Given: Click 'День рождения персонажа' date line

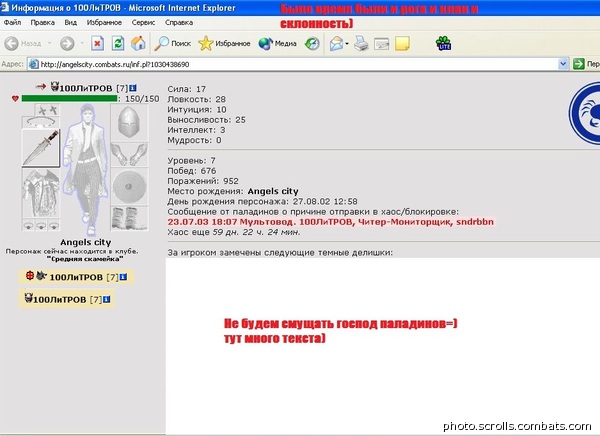Looking at the screenshot, I should click(x=262, y=201).
